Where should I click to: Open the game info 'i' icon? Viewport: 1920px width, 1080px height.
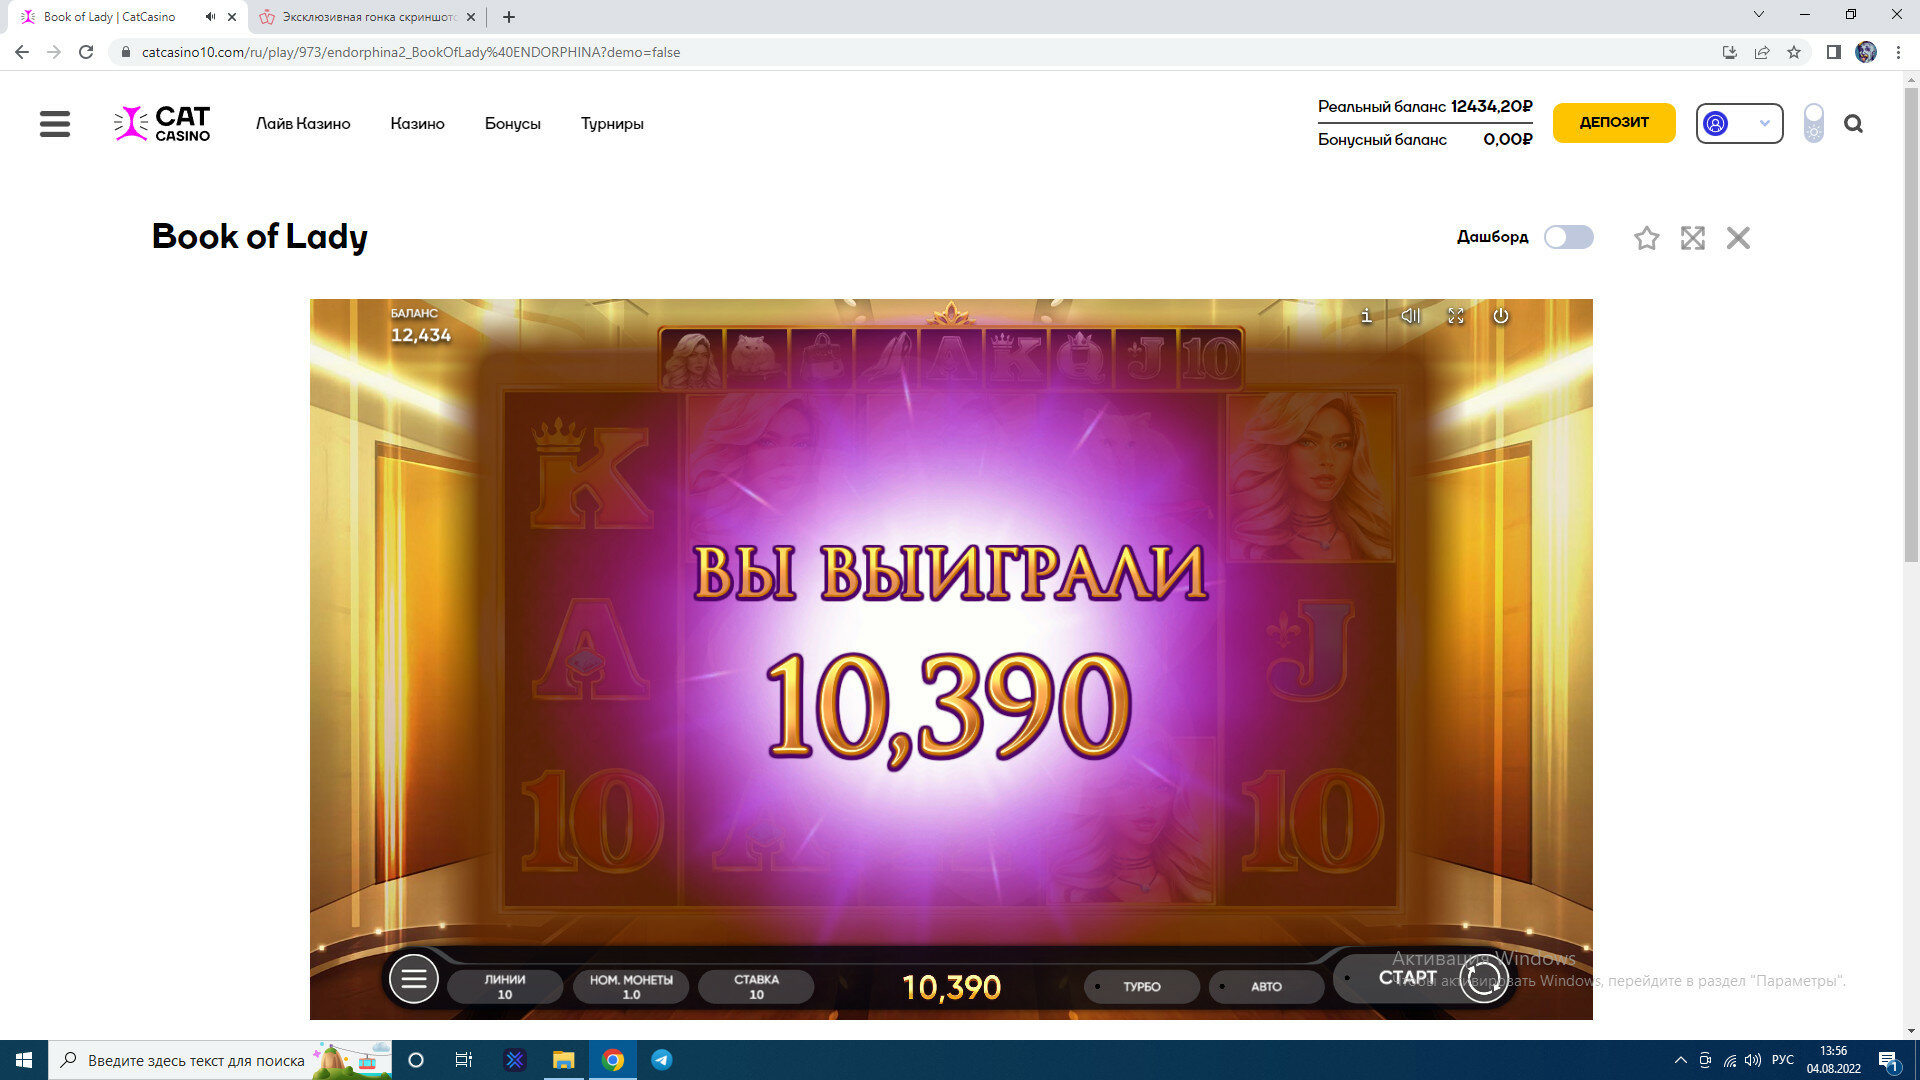pyautogui.click(x=1366, y=316)
